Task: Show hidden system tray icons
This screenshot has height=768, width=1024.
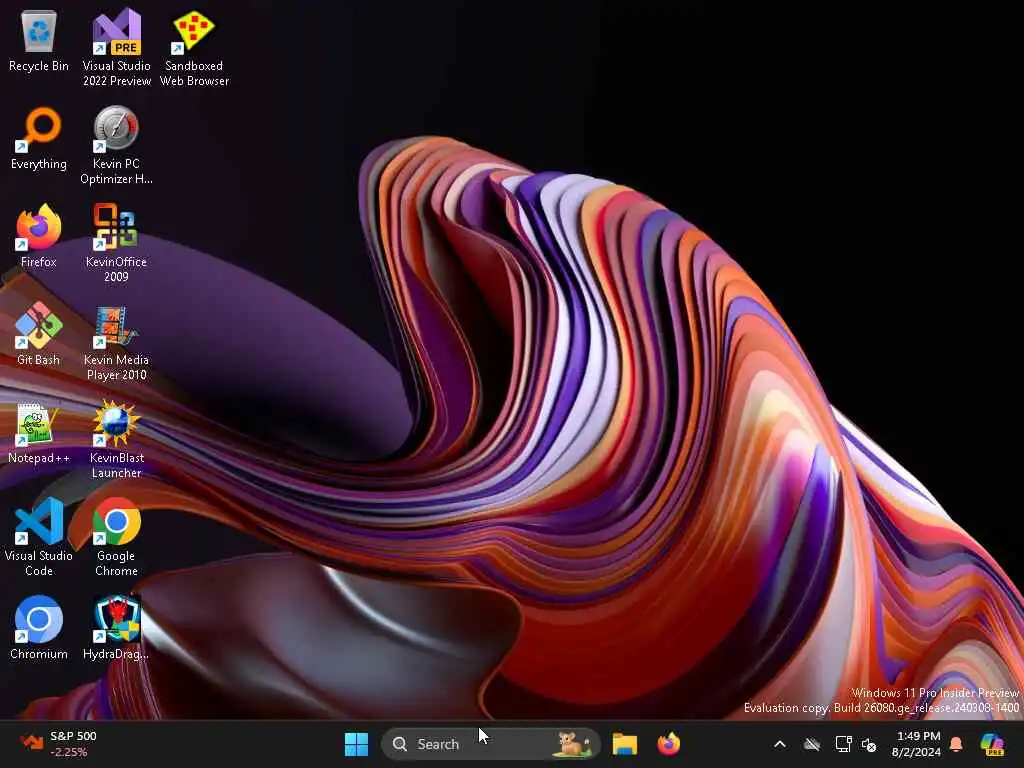Action: coord(780,744)
